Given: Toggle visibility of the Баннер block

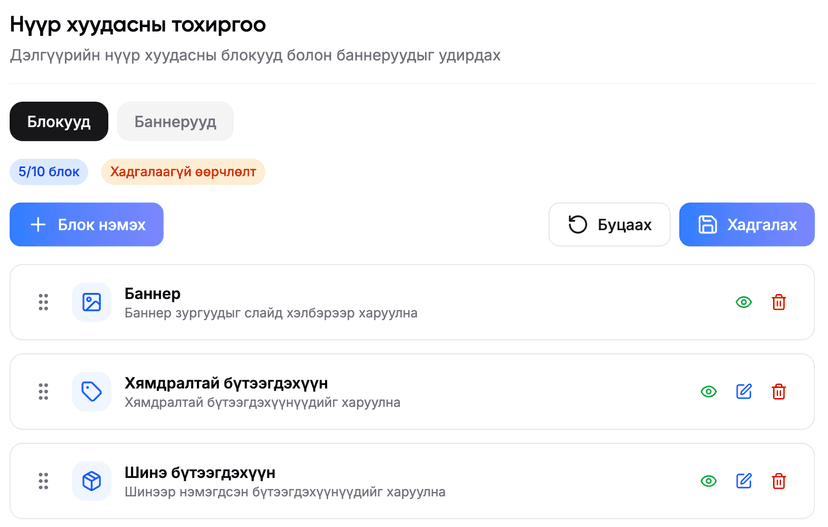Looking at the screenshot, I should click(744, 302).
